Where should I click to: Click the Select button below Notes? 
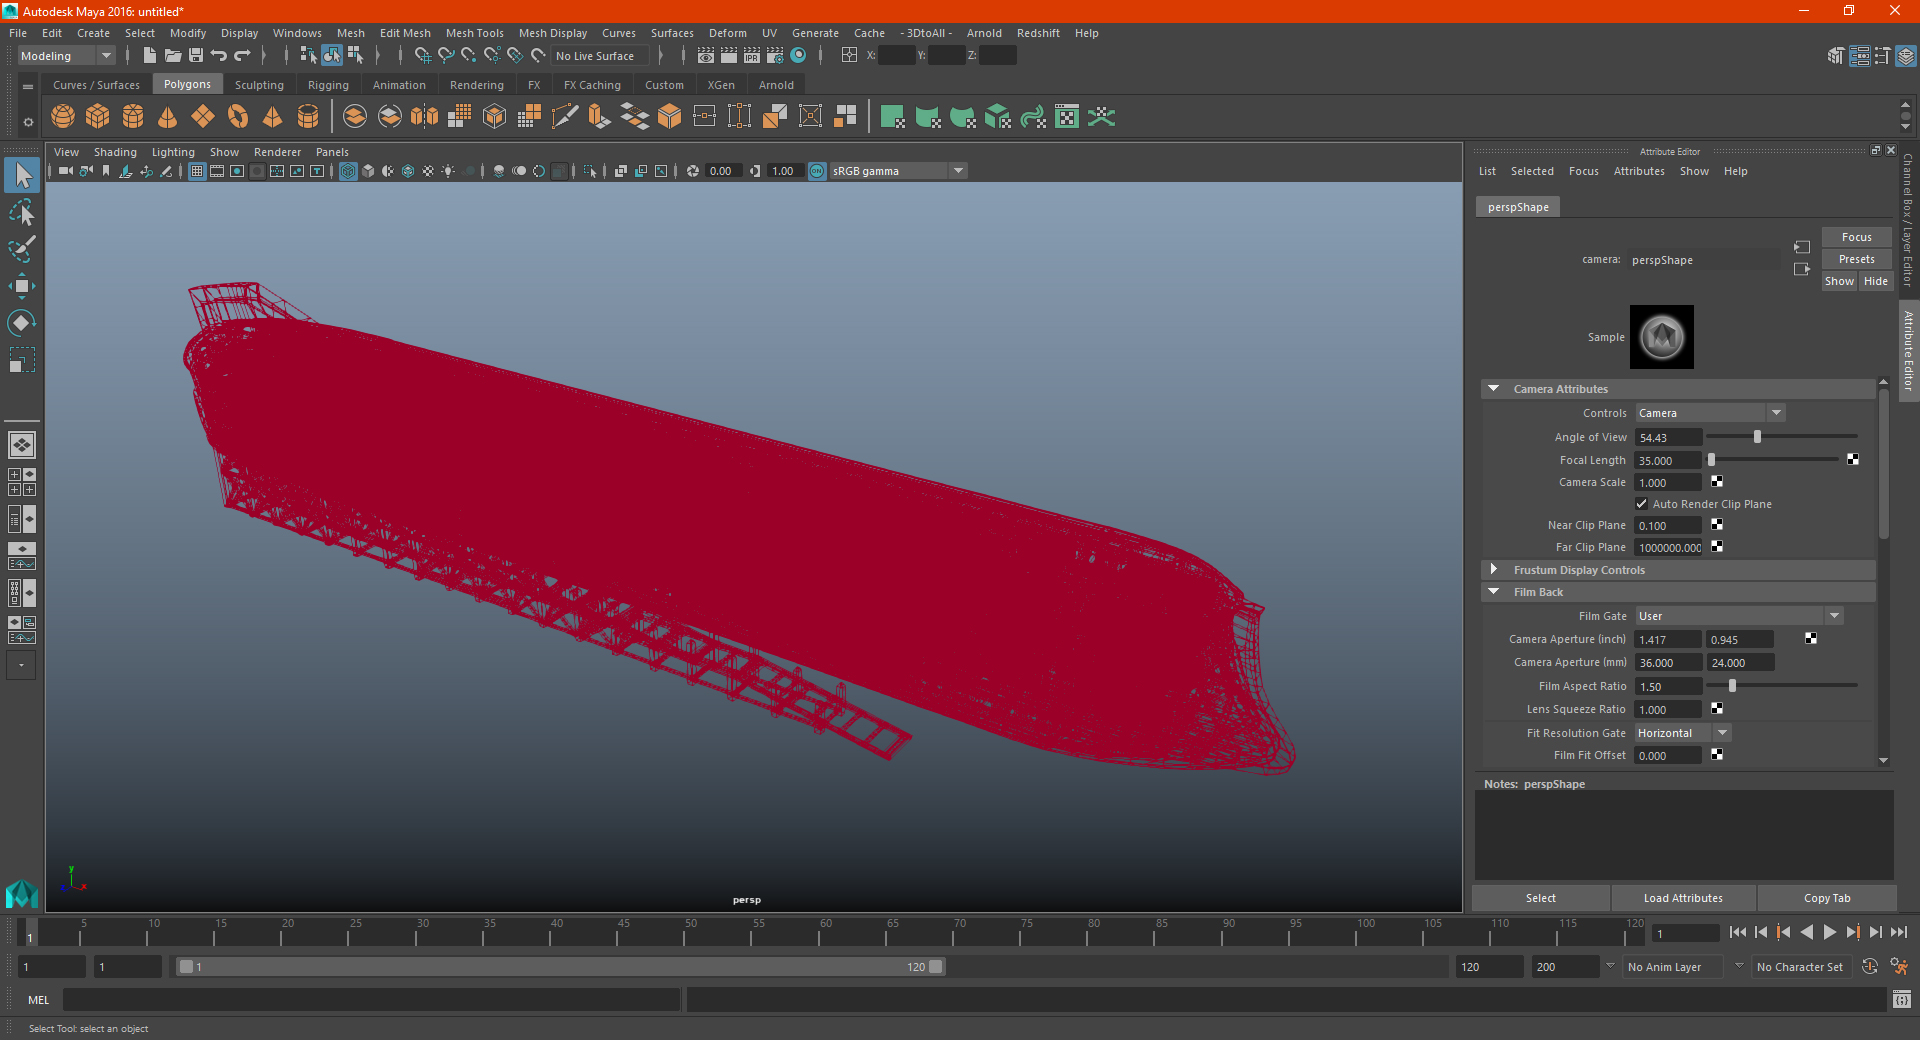tap(1540, 898)
